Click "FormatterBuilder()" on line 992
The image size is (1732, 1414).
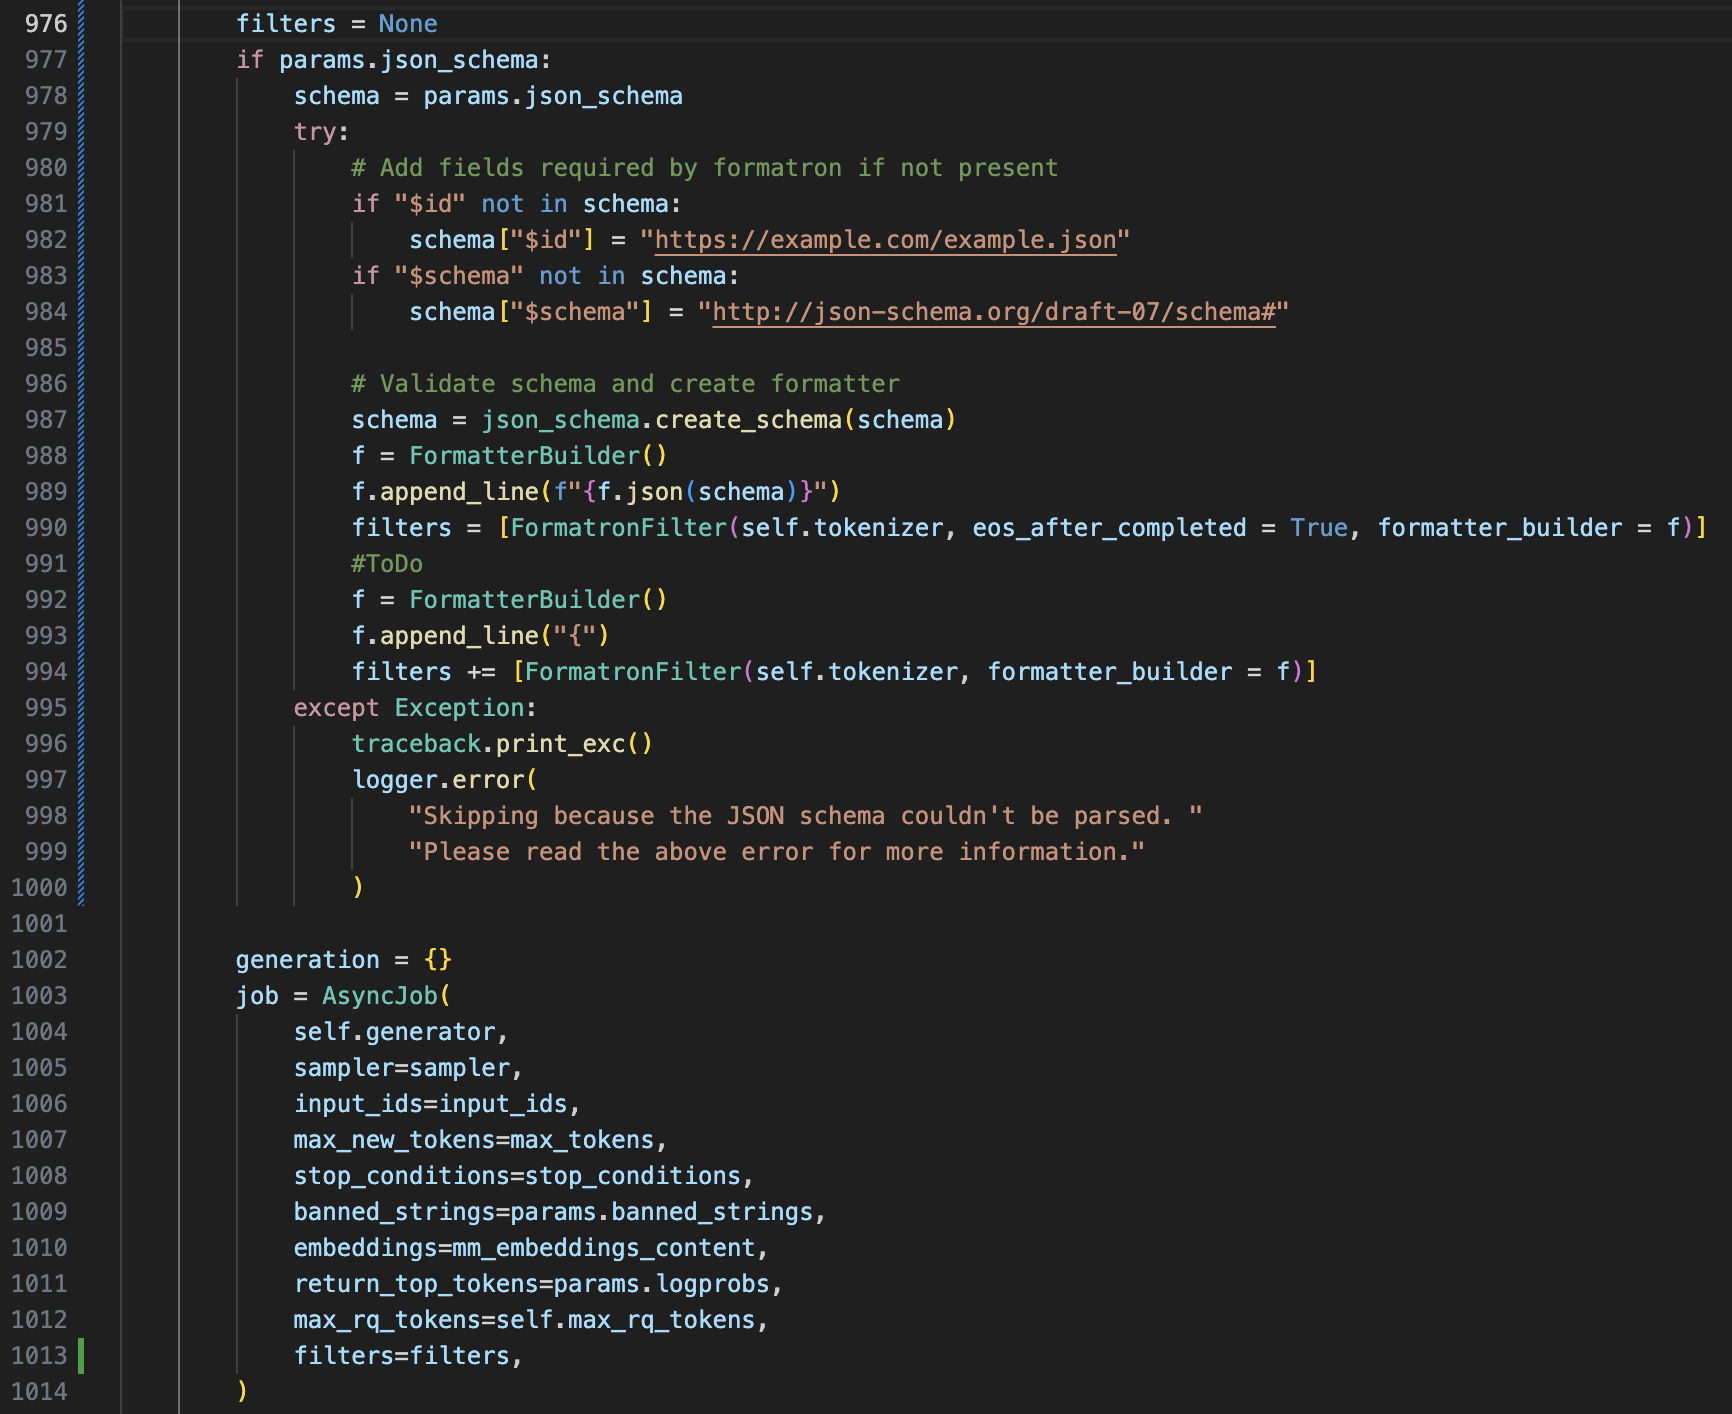click(538, 600)
